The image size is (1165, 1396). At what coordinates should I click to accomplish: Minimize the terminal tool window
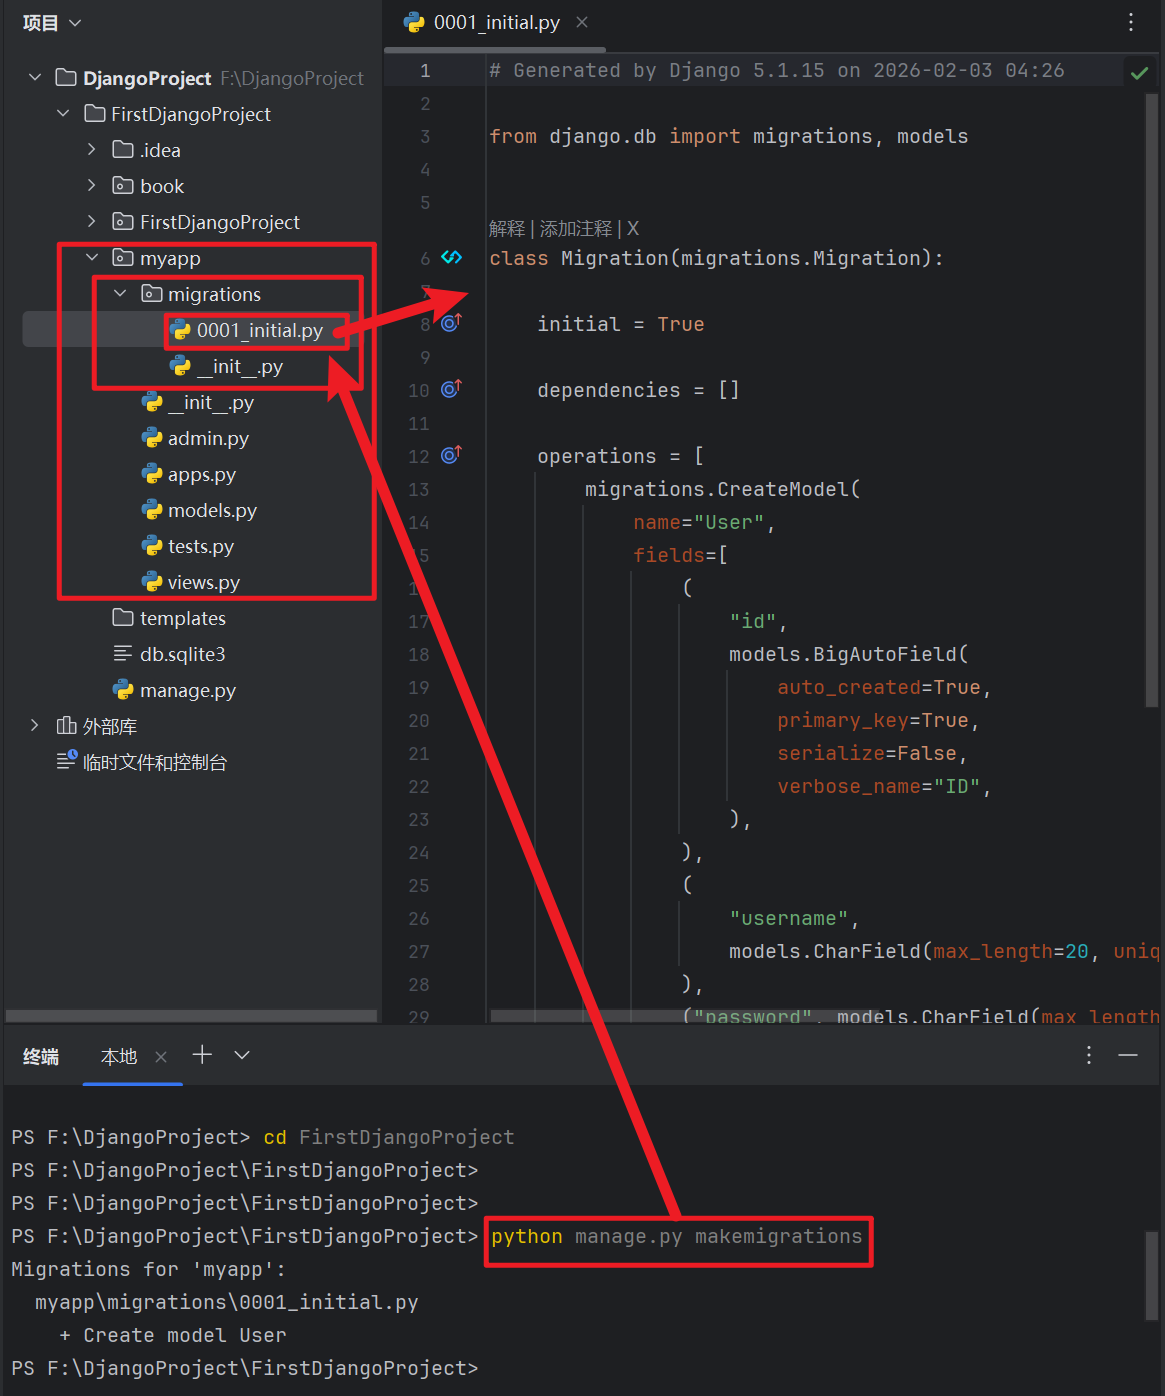tap(1128, 1055)
